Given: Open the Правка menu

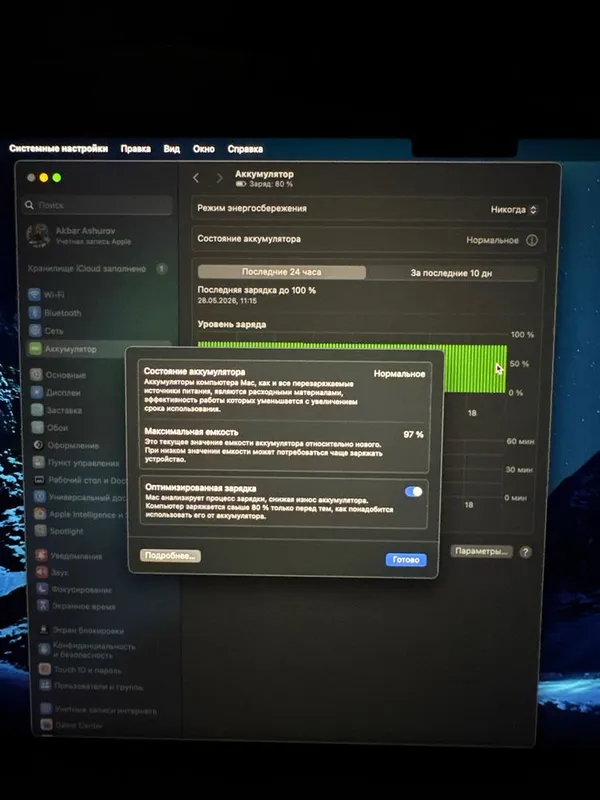Looking at the screenshot, I should [135, 148].
